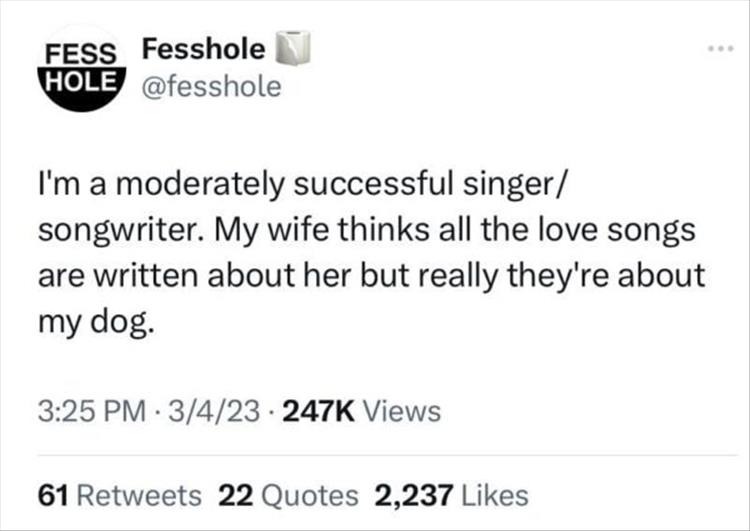This screenshot has height=531, width=750.
Task: Click the Fesshole display name
Action: 204,48
